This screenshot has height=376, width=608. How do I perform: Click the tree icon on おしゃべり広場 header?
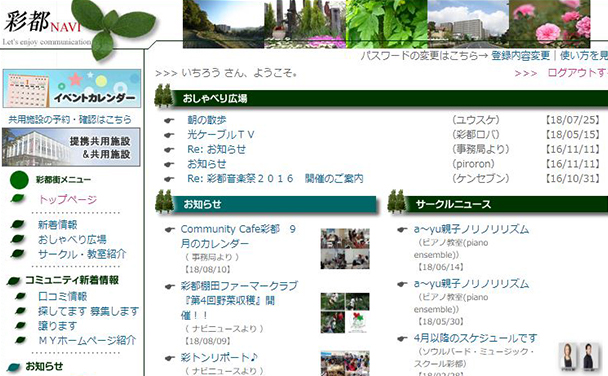[x=163, y=96]
